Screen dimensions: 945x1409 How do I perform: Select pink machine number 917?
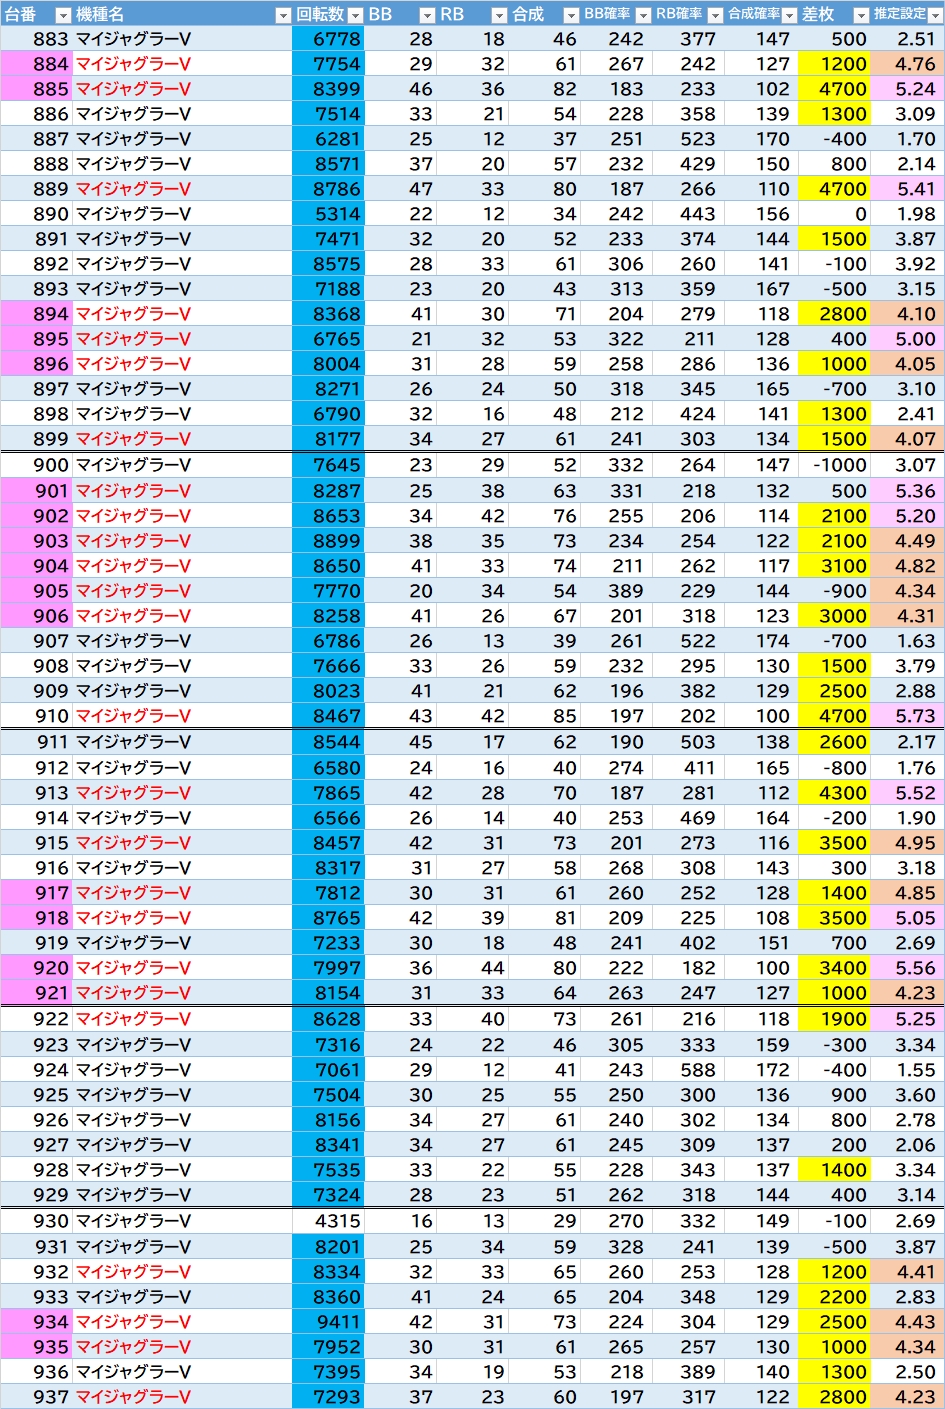(x=36, y=893)
